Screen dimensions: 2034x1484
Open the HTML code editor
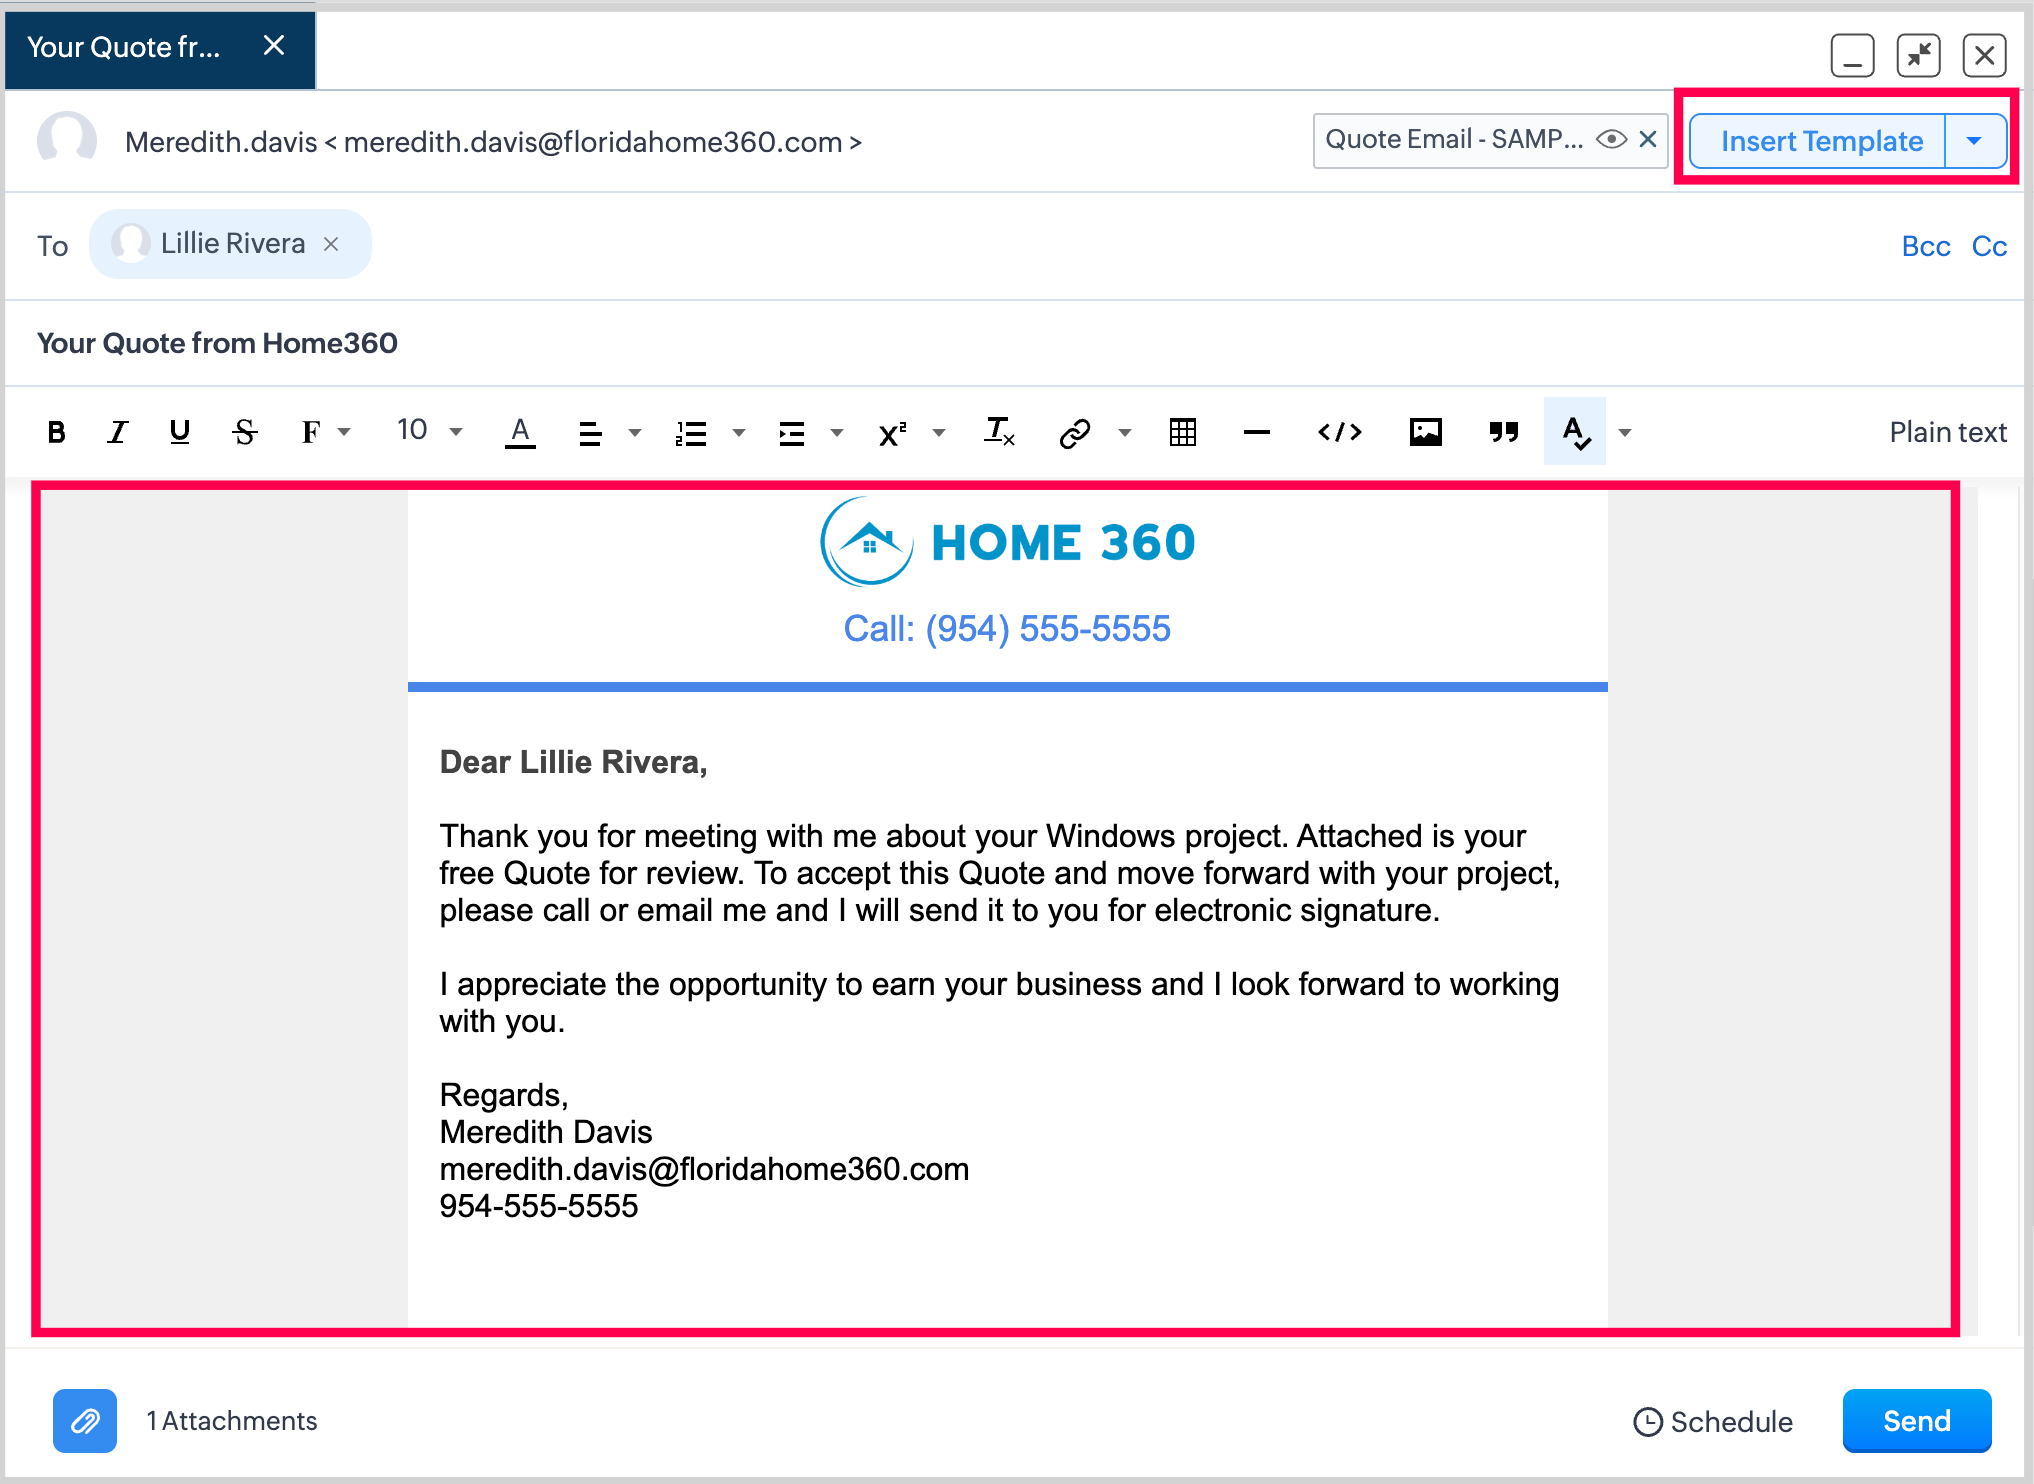point(1340,432)
